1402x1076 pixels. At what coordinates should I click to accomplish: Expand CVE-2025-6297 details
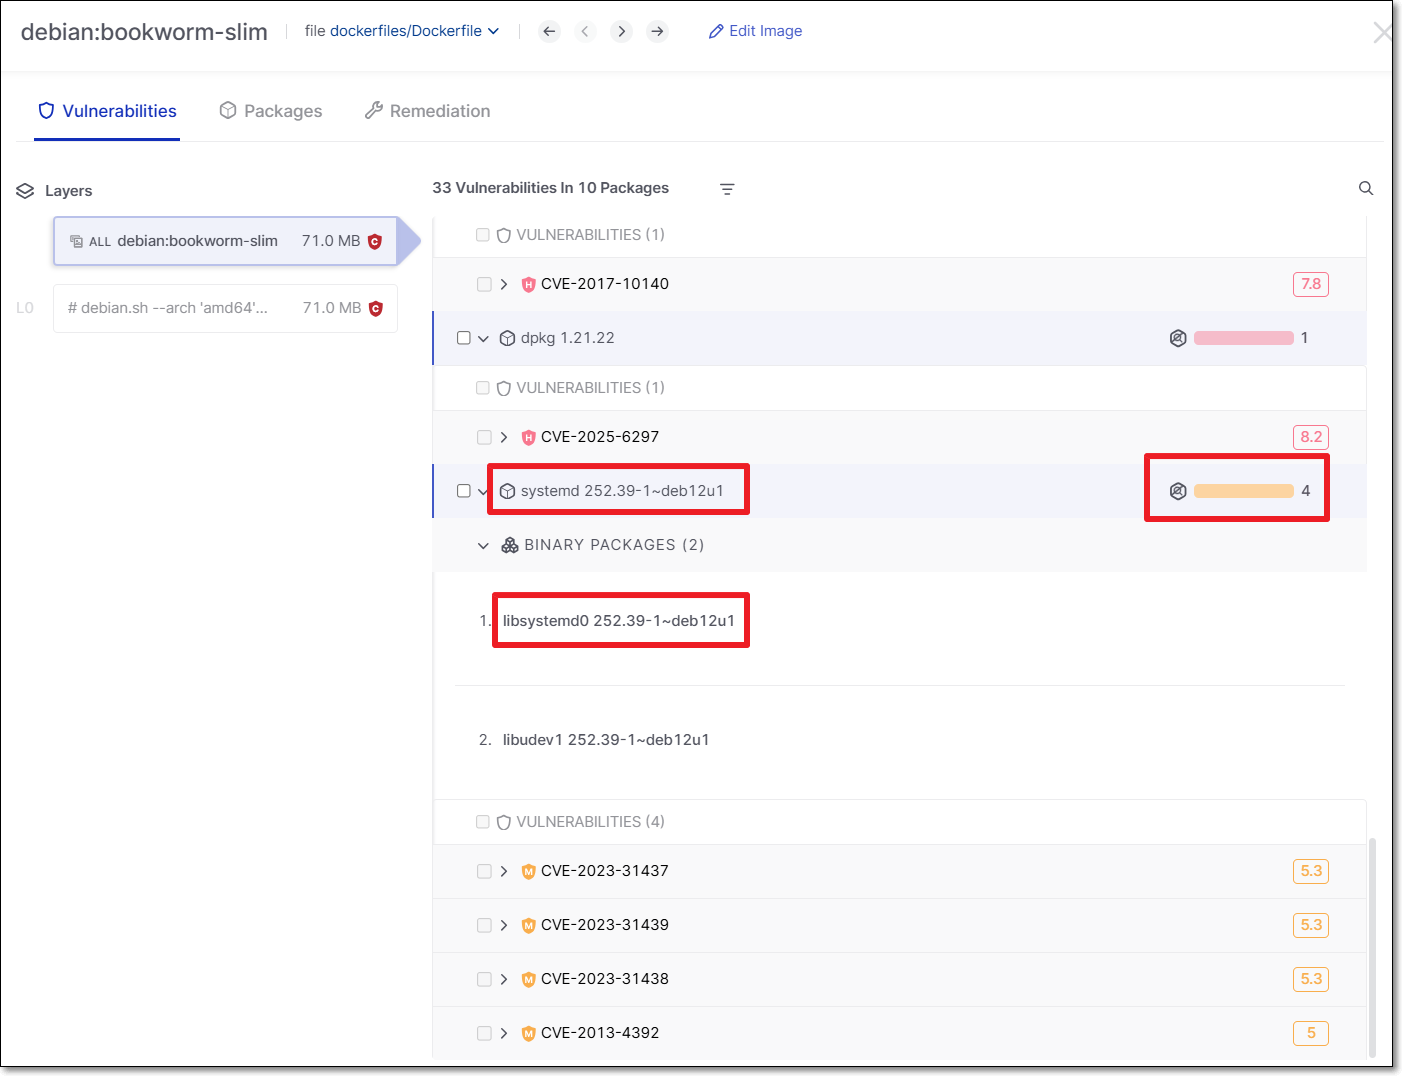[504, 437]
